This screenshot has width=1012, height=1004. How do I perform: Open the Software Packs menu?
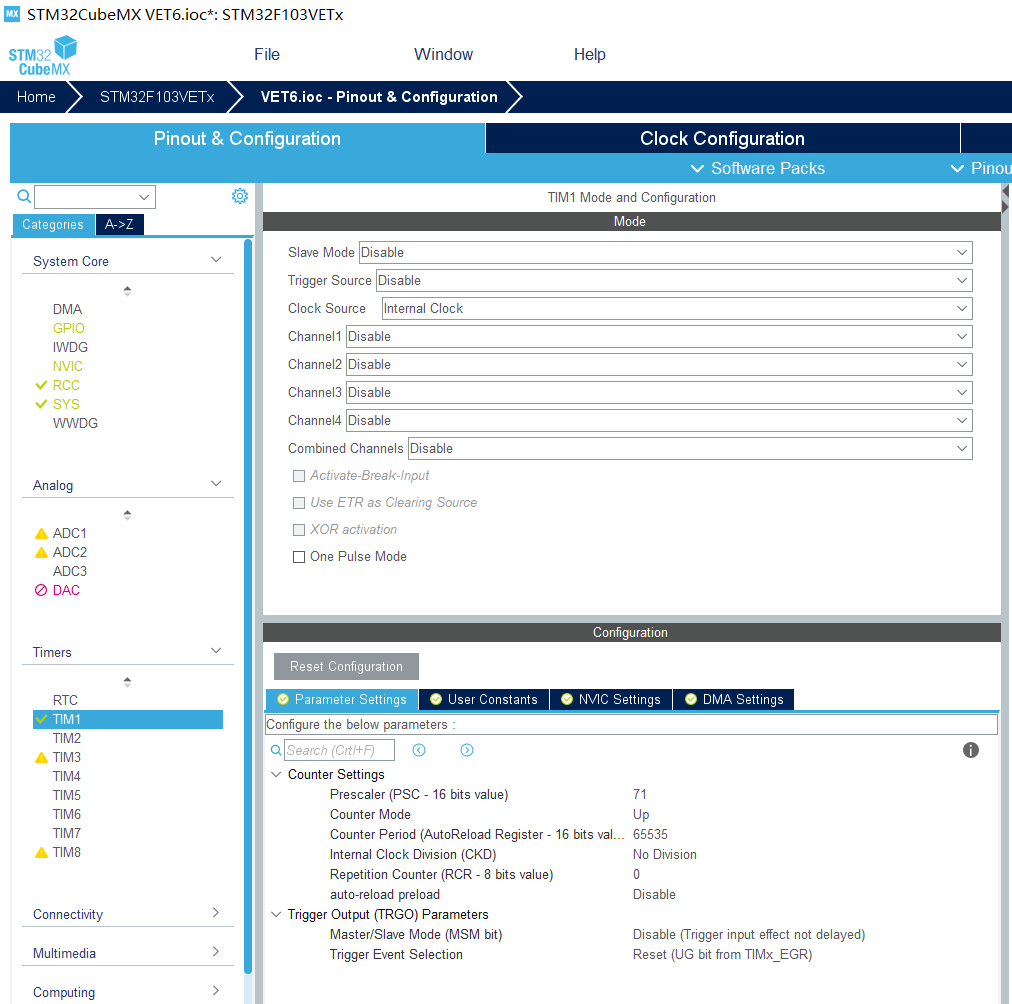click(x=758, y=168)
